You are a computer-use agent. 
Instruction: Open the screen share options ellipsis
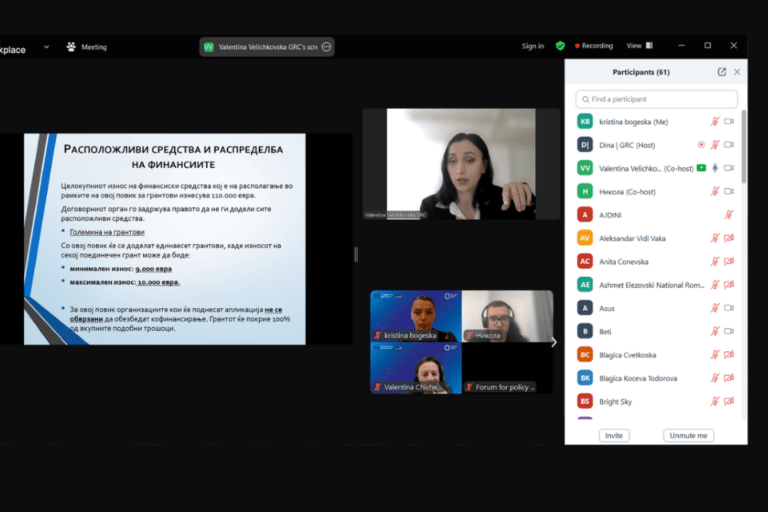coord(327,47)
